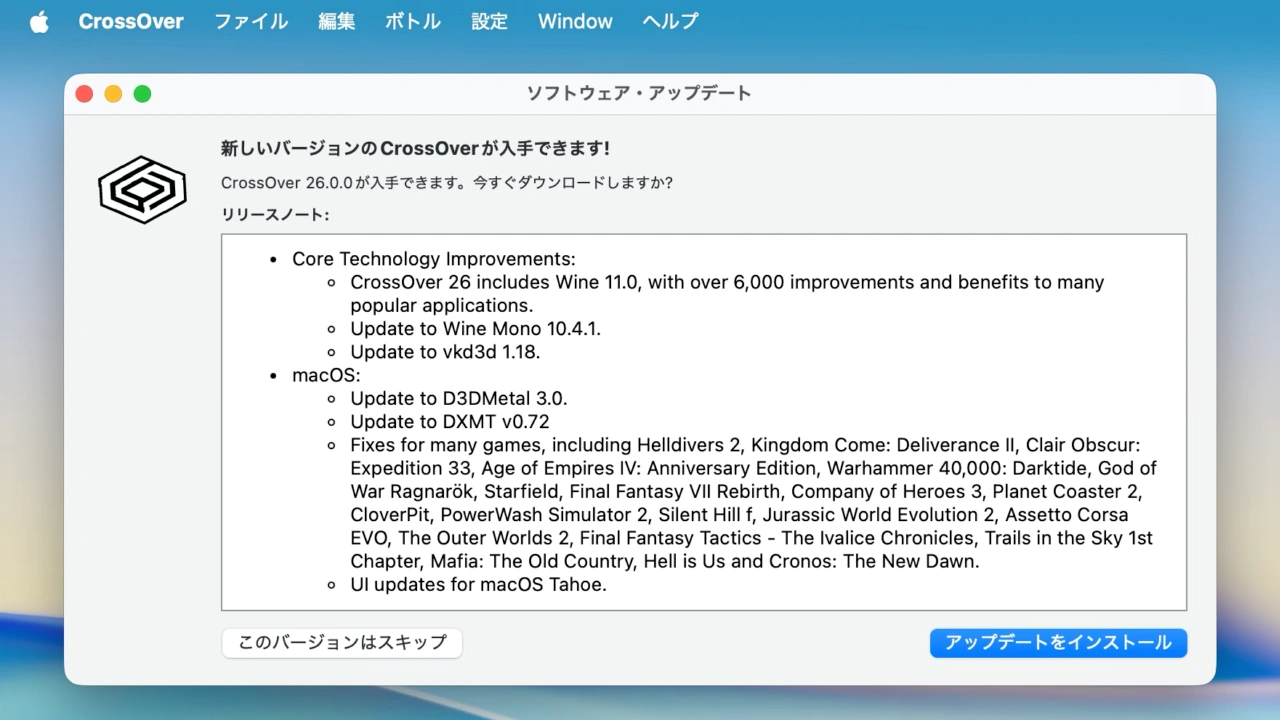Click the CrossOver hexagon logo icon
Screen dimensions: 1280x720
point(142,189)
